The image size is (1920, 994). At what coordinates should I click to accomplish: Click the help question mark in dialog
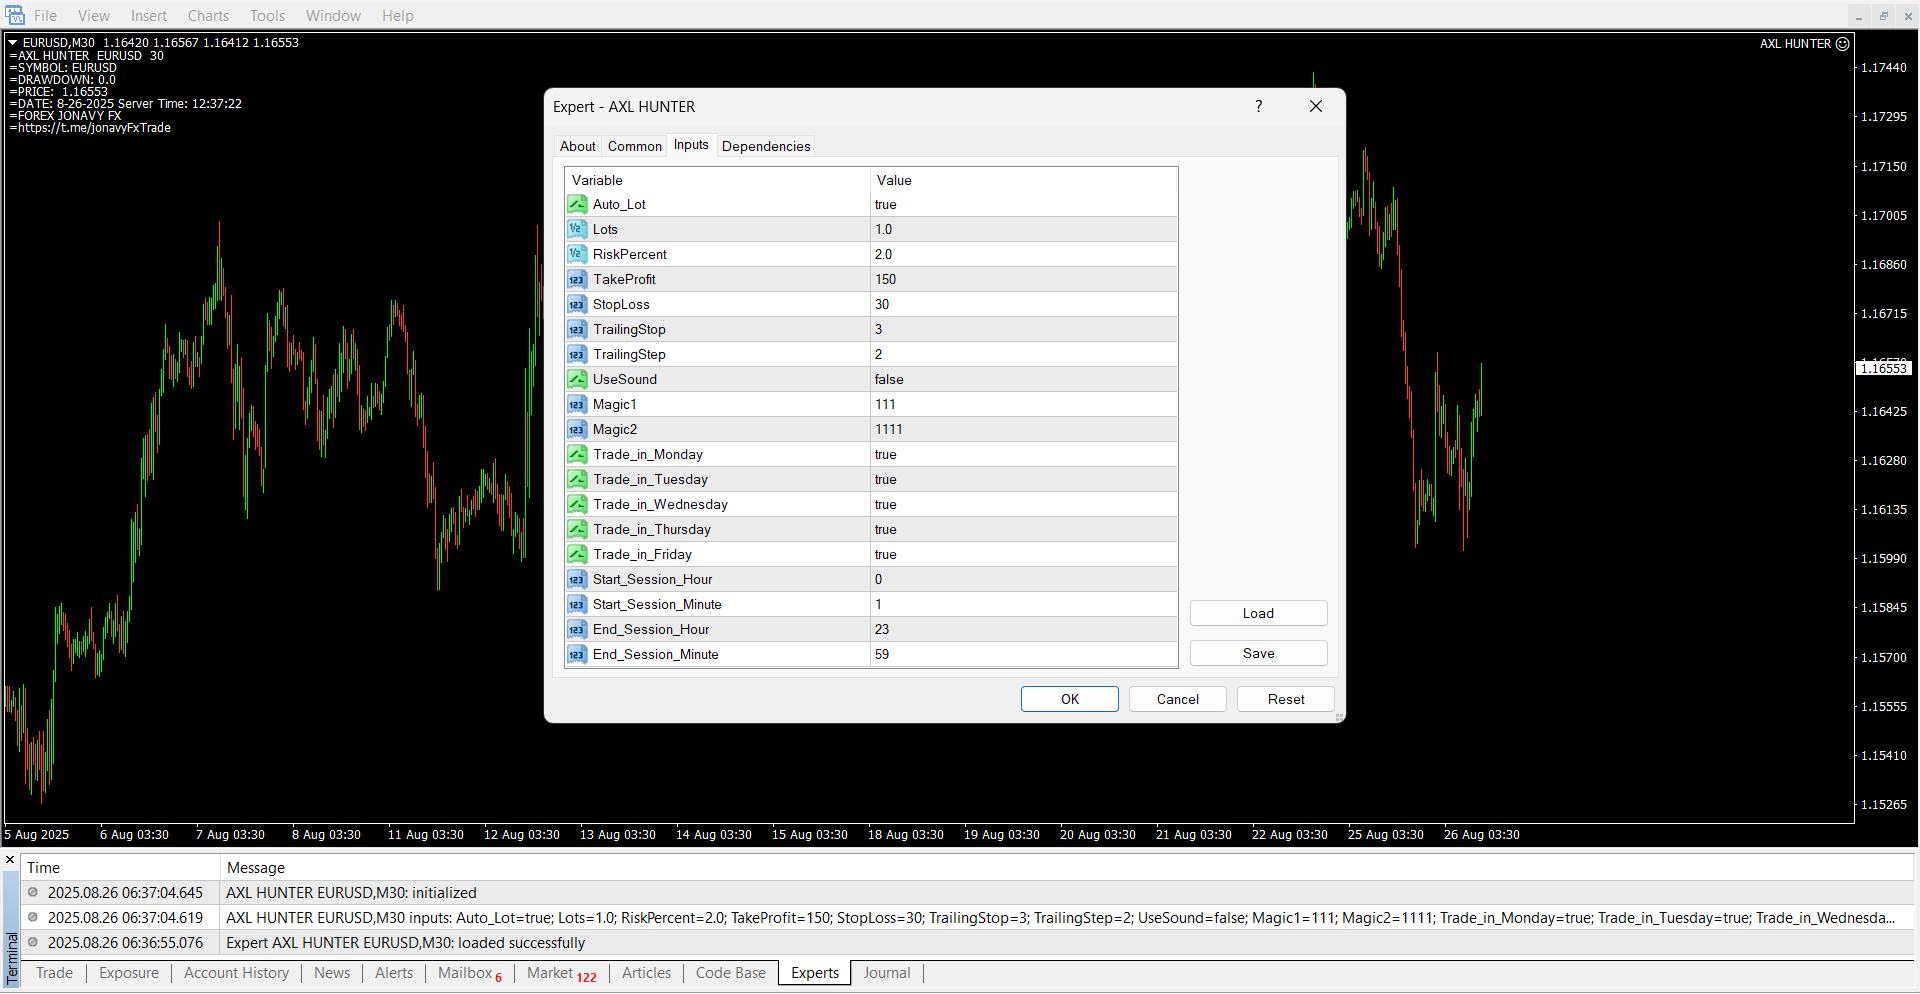pos(1258,106)
